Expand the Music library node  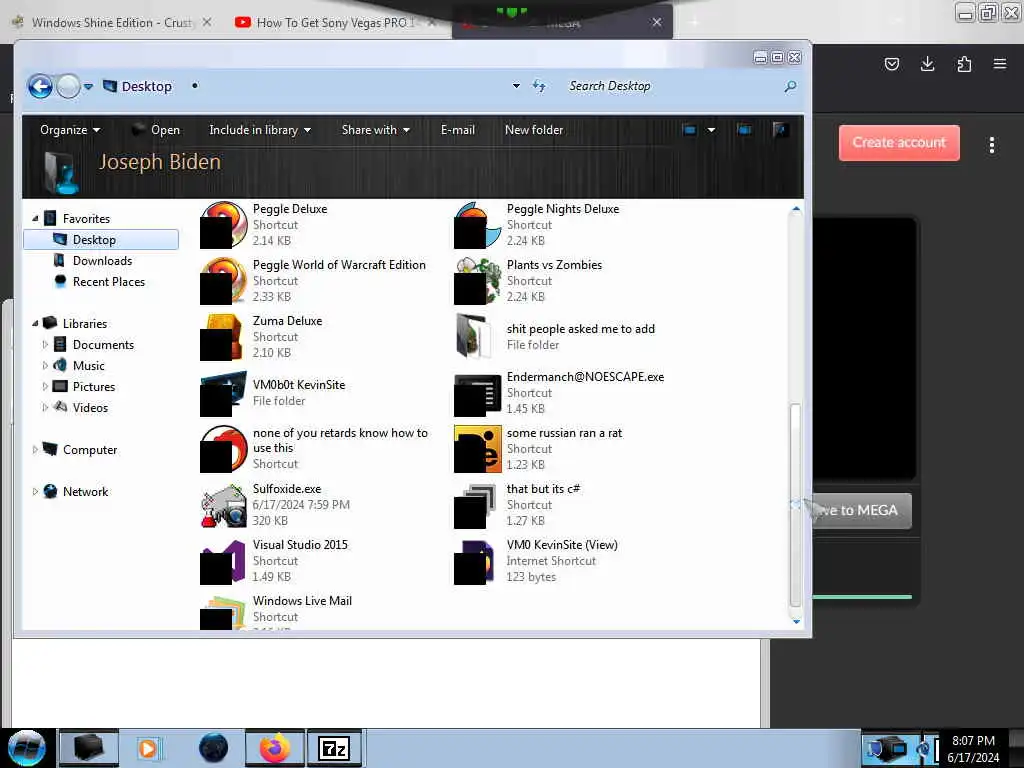(45, 366)
